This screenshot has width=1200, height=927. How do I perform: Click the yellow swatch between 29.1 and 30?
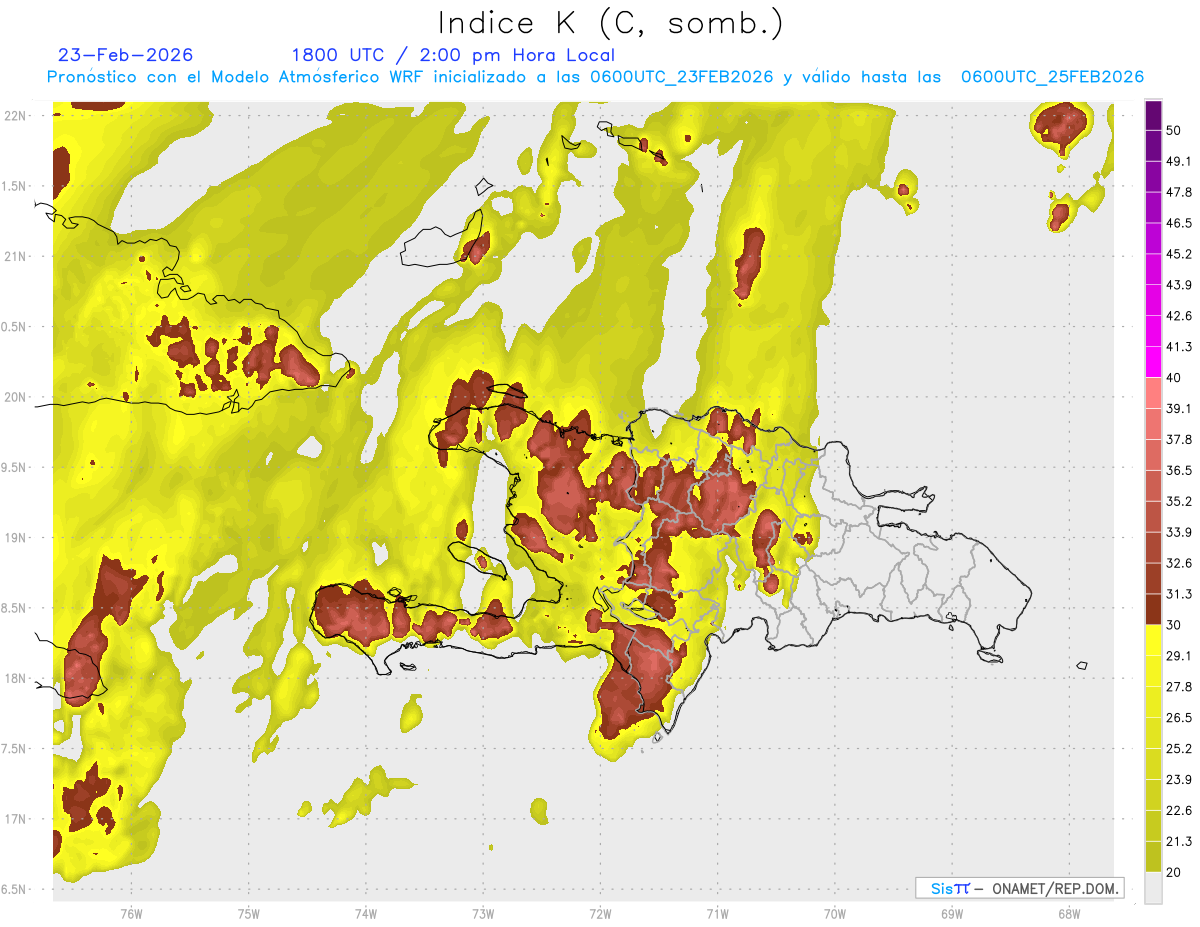(x=1153, y=641)
